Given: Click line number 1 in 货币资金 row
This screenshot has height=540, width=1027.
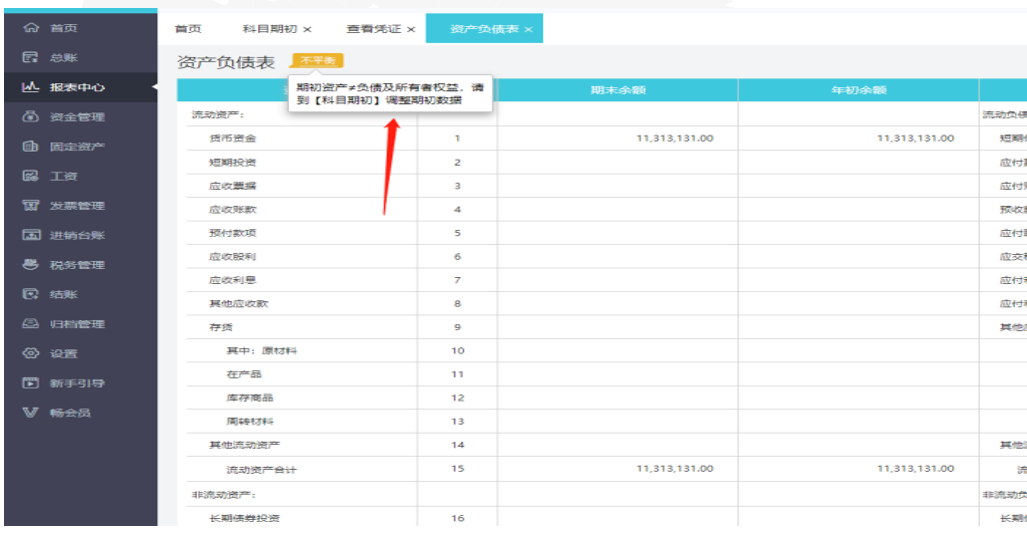Looking at the screenshot, I should click(457, 138).
